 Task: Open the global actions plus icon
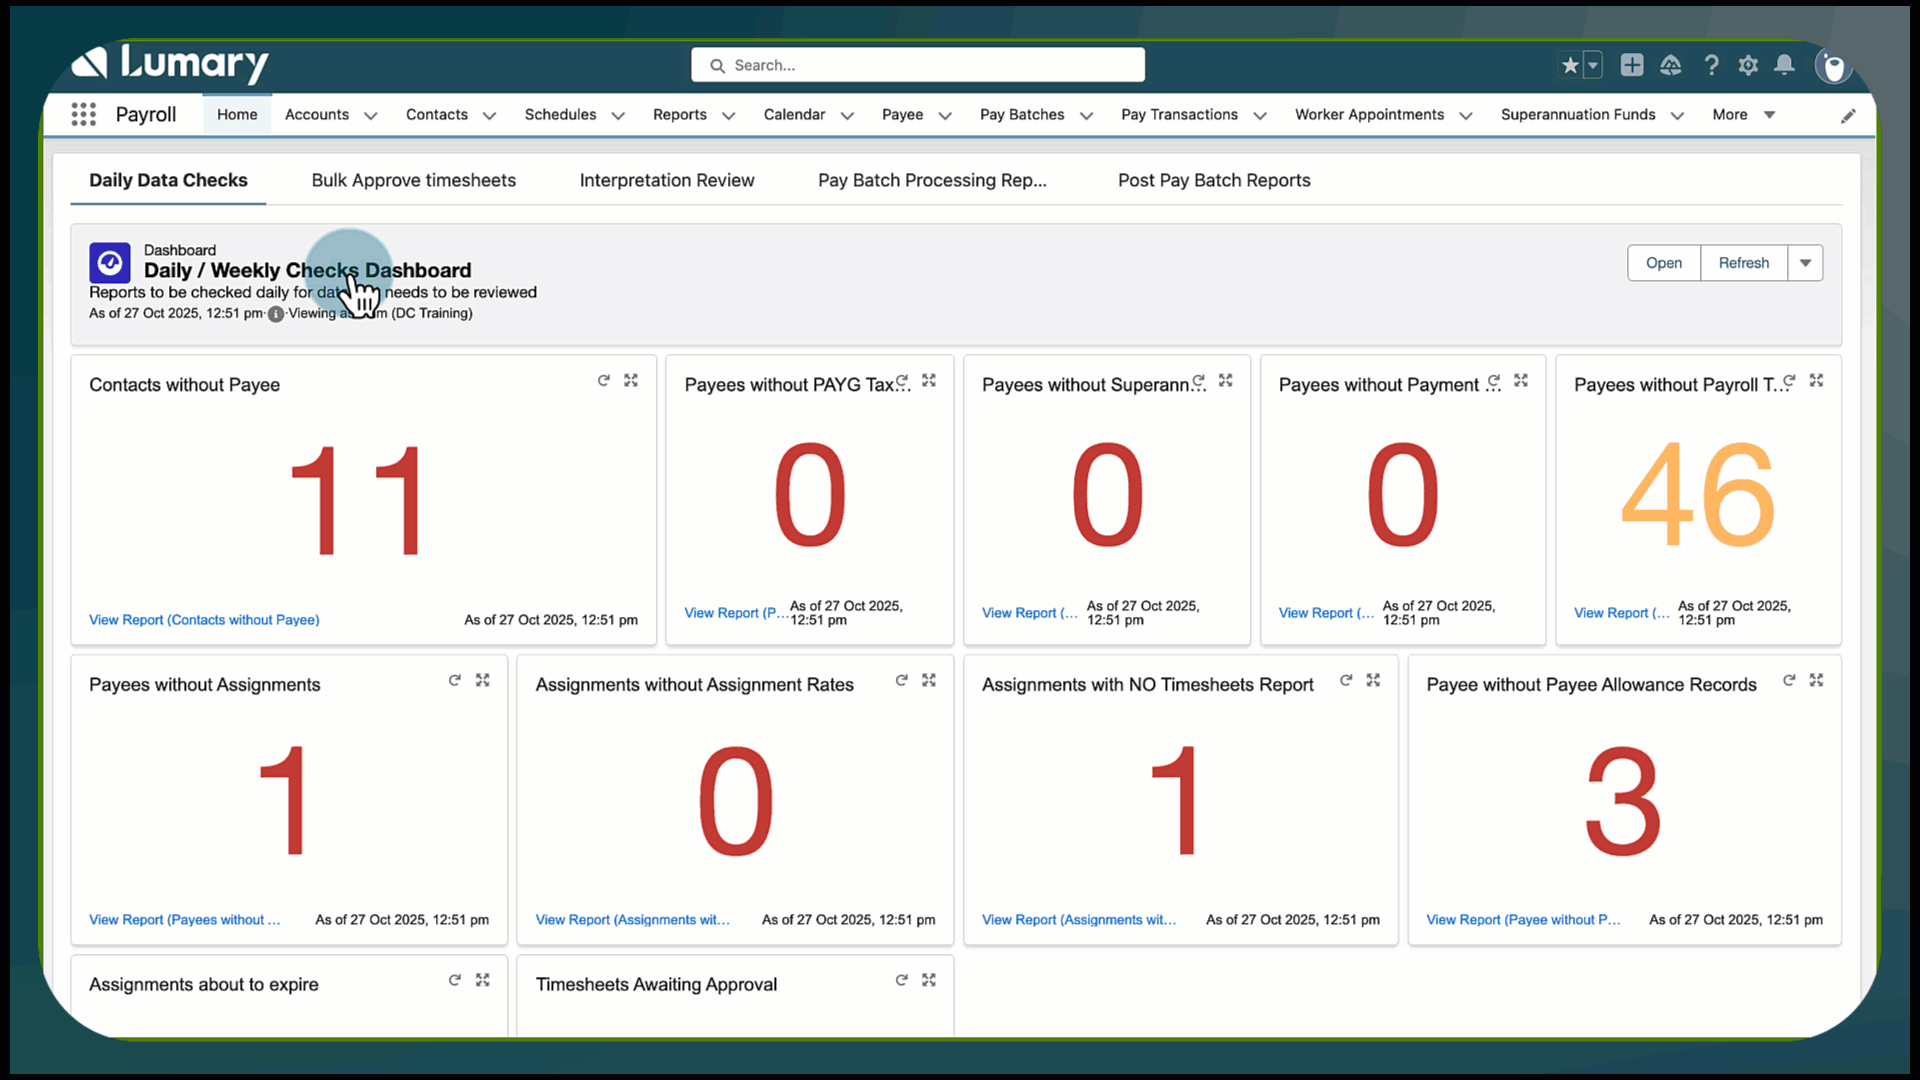click(x=1632, y=65)
